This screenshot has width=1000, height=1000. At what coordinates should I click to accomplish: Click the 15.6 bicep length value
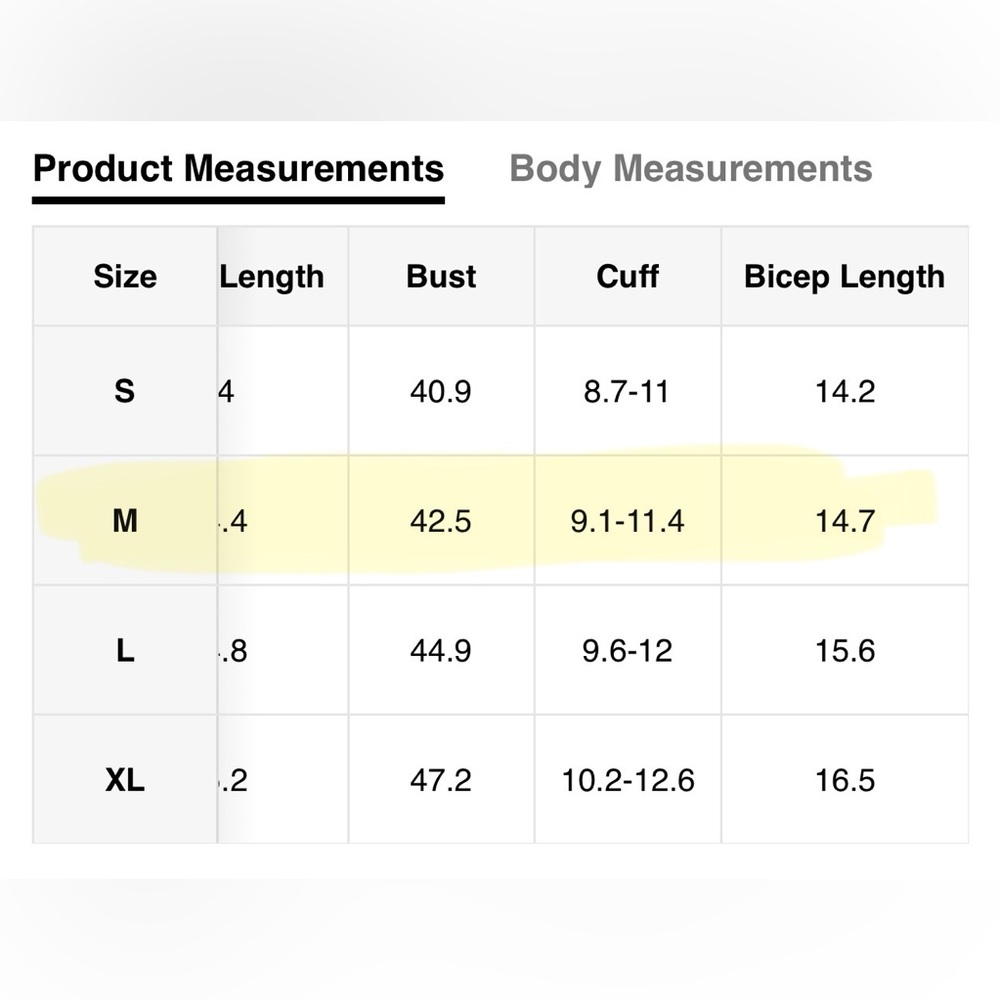coord(845,651)
